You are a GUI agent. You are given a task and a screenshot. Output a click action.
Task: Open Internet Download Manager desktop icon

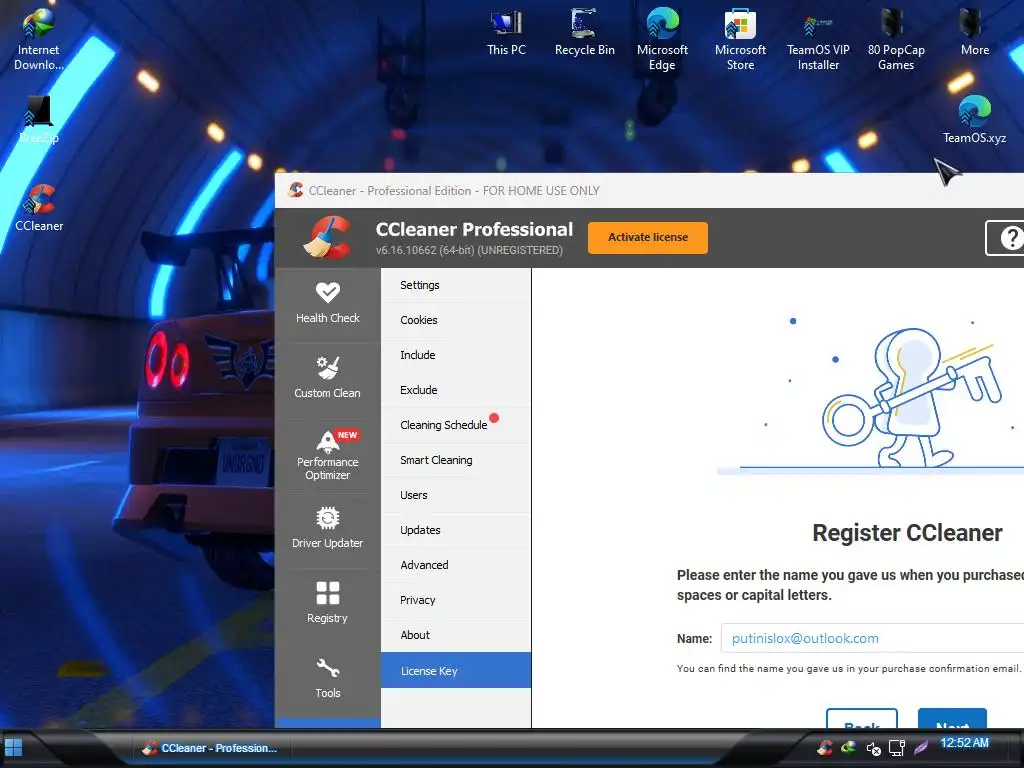[x=39, y=39]
